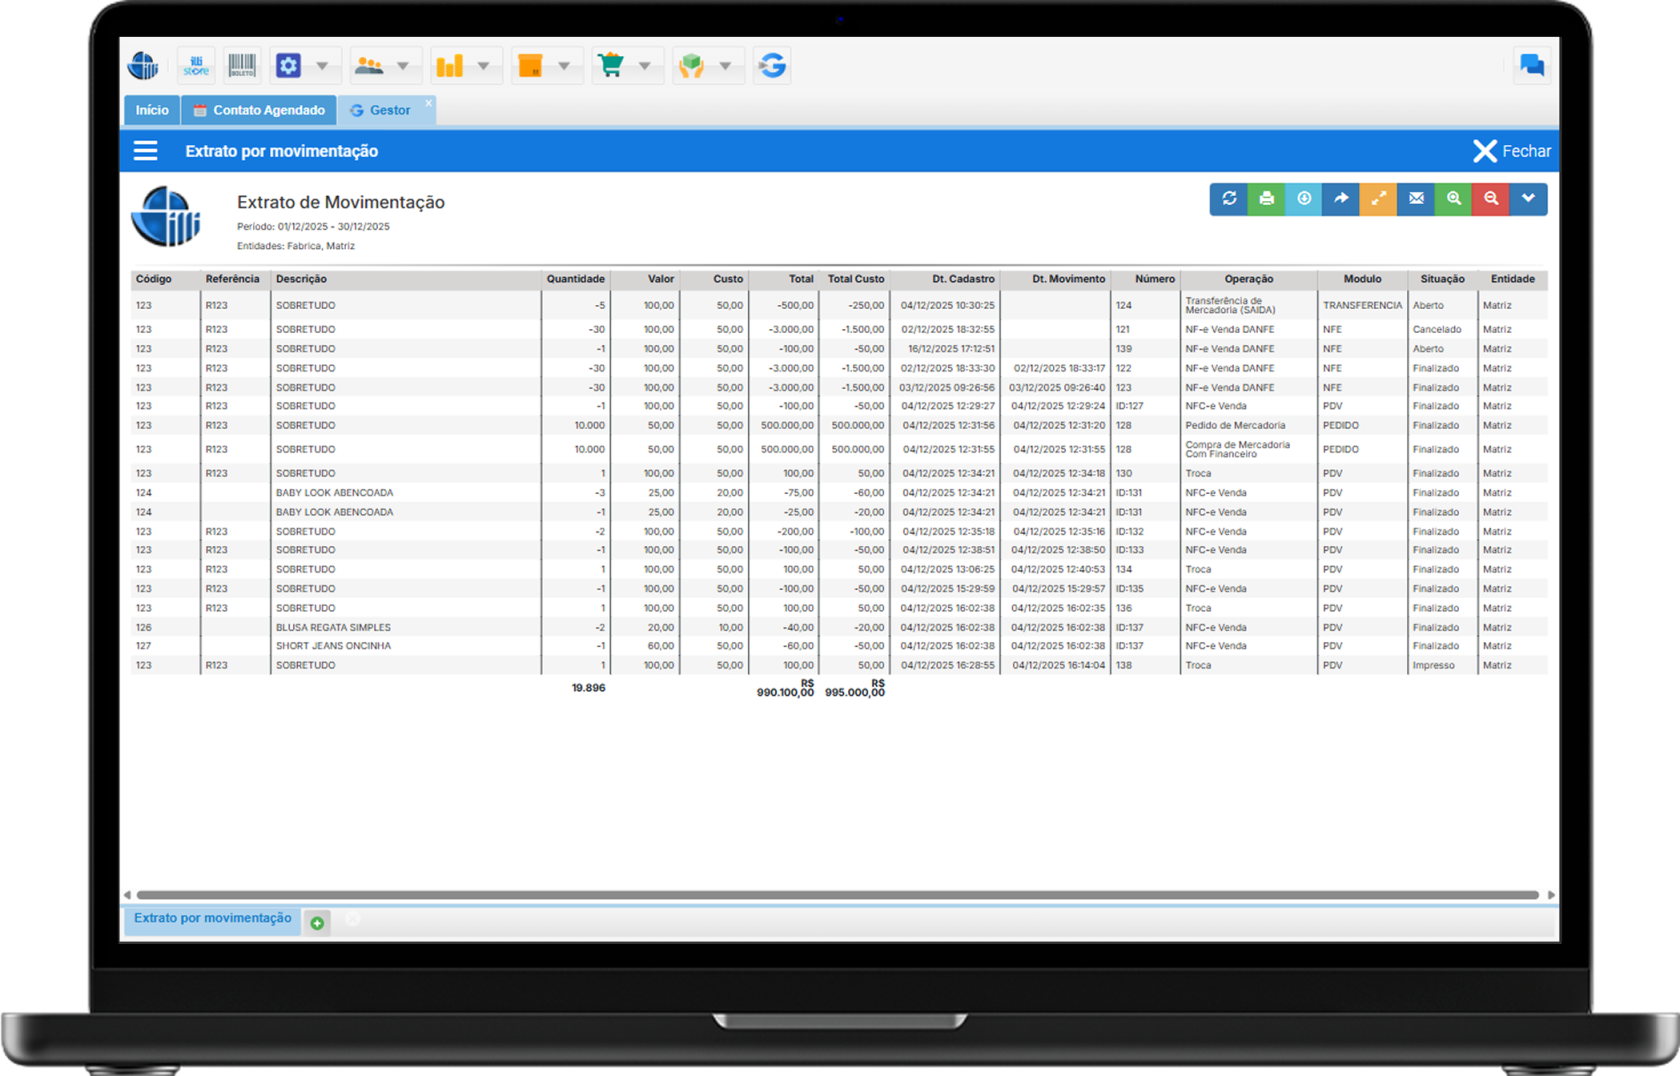Open the chat messages icon
Image resolution: width=1680 pixels, height=1076 pixels.
coord(1531,66)
